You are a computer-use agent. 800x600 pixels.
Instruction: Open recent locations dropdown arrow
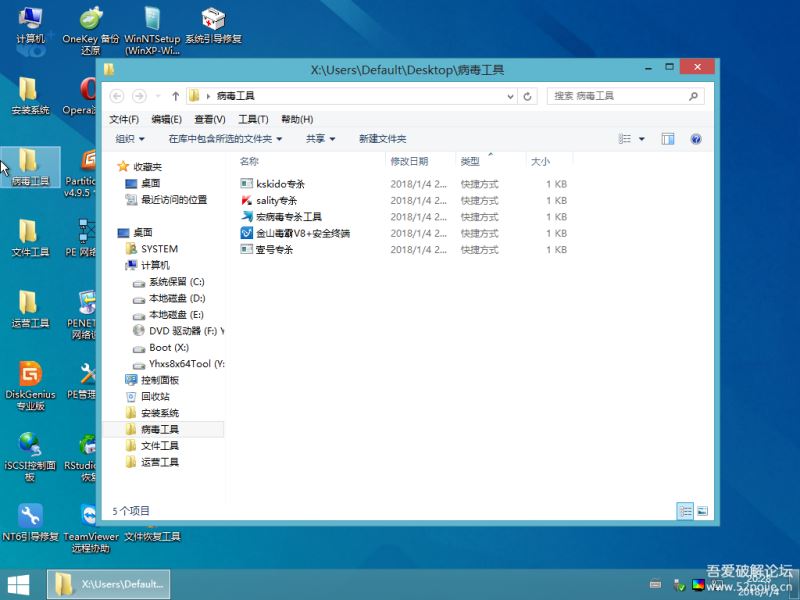158,96
